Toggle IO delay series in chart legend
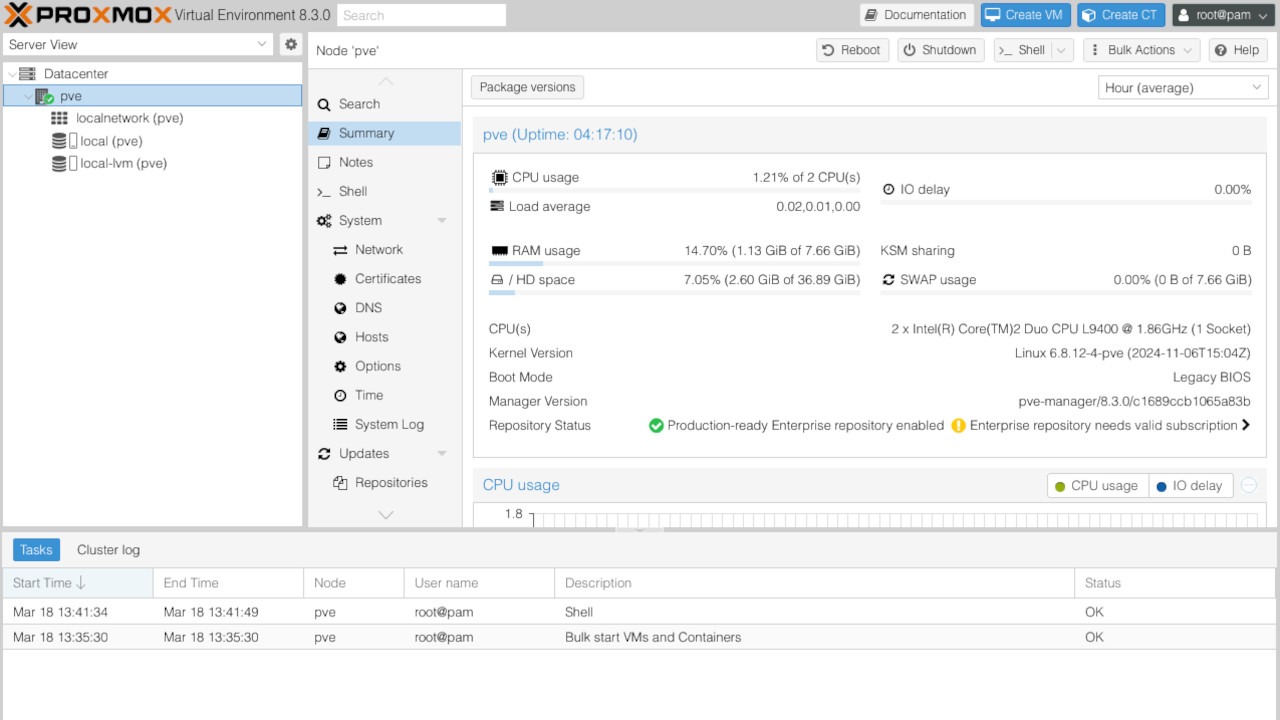The width and height of the screenshot is (1280, 720). 1190,486
